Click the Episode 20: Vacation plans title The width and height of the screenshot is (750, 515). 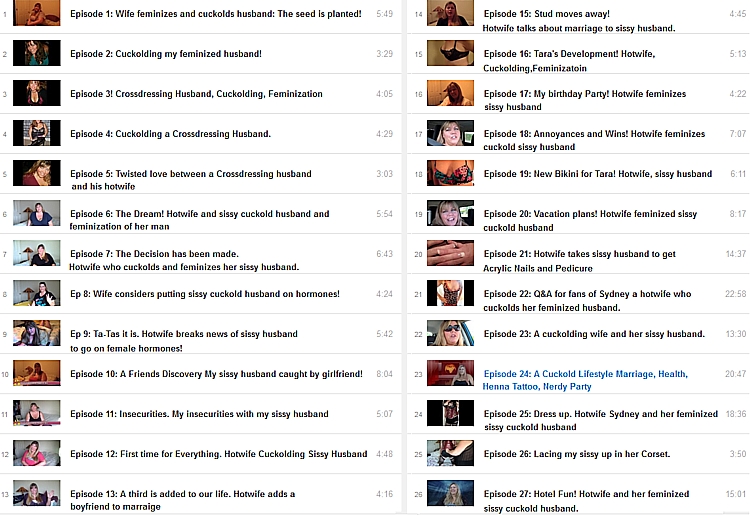click(590, 214)
